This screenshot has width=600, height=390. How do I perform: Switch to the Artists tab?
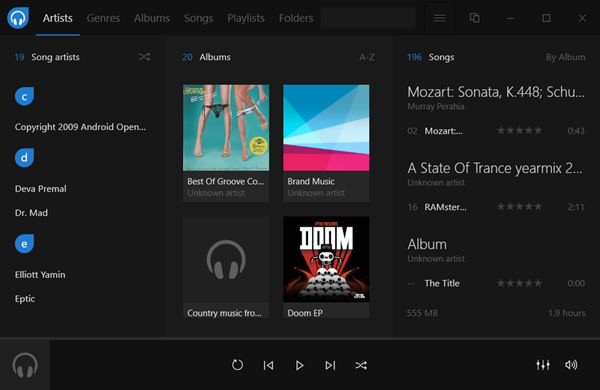(57, 18)
